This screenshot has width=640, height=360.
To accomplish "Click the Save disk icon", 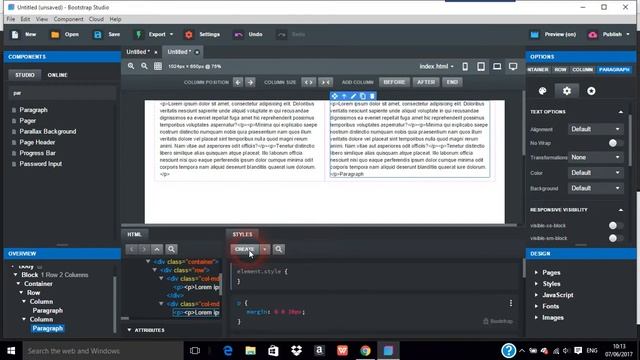I will coord(98,35).
